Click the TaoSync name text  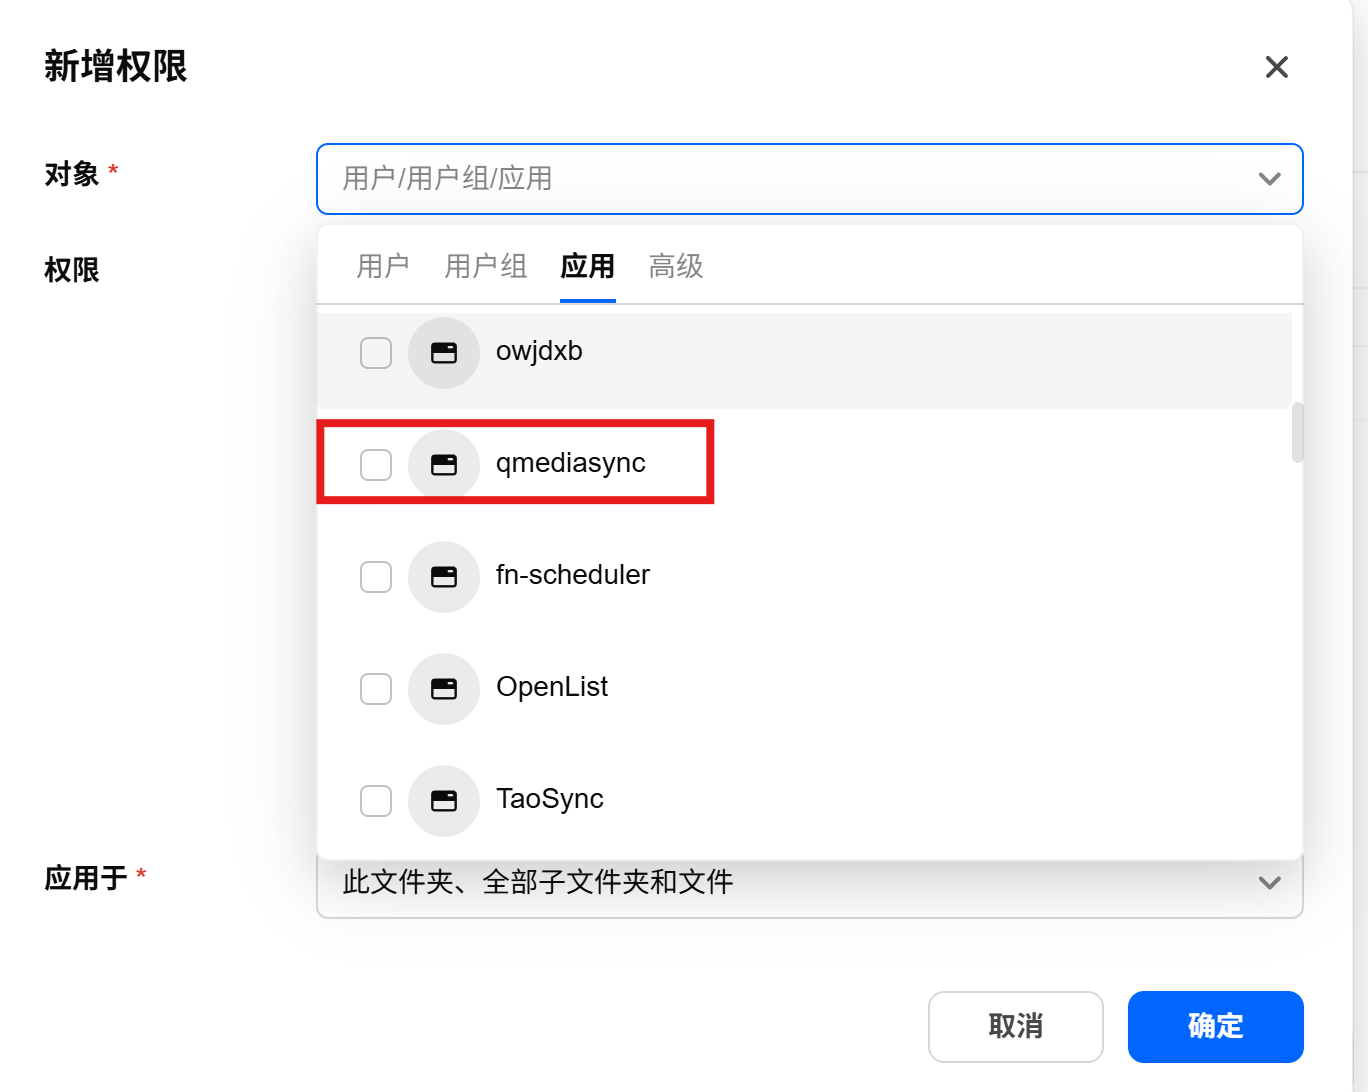coord(550,799)
